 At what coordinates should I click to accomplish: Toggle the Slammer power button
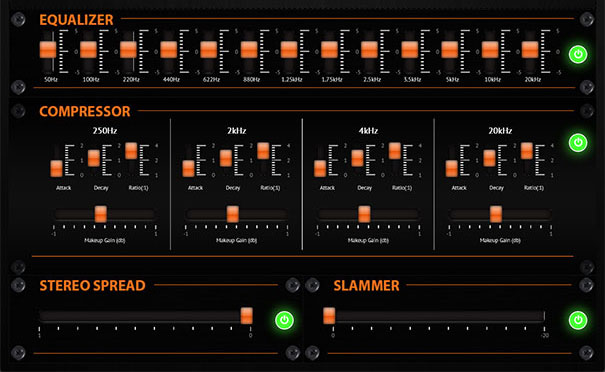click(578, 320)
